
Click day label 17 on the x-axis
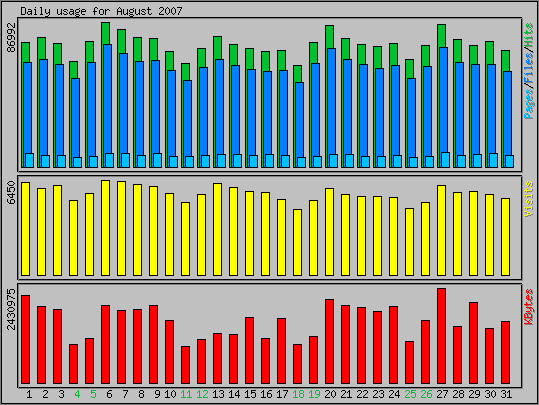(282, 394)
